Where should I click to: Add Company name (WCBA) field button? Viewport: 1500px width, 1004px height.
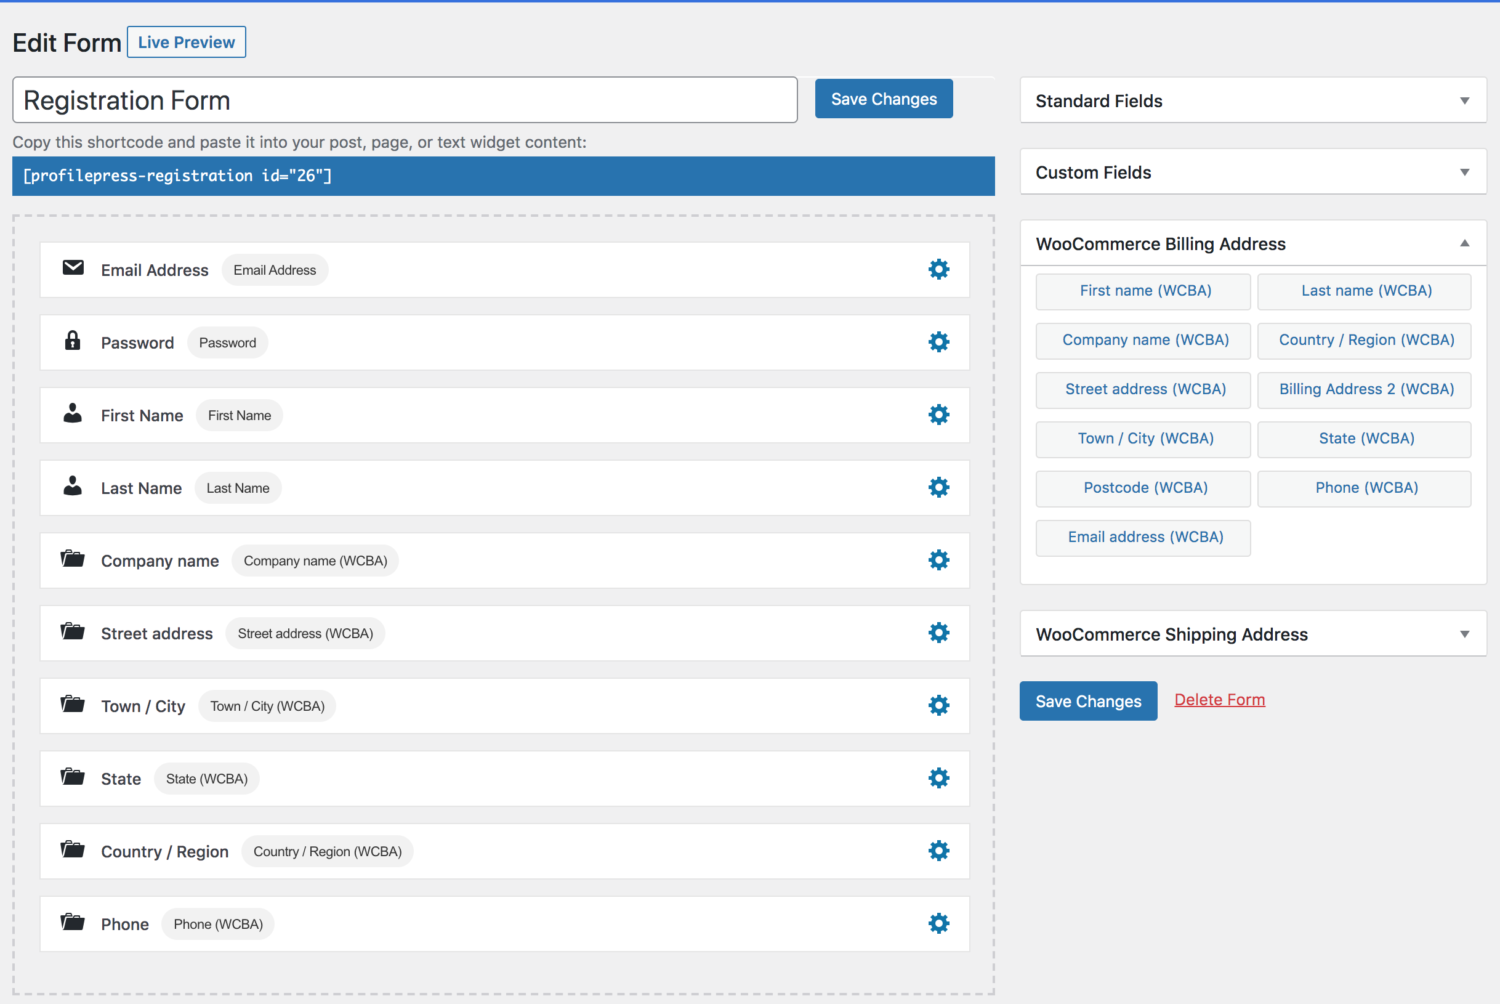point(1143,340)
